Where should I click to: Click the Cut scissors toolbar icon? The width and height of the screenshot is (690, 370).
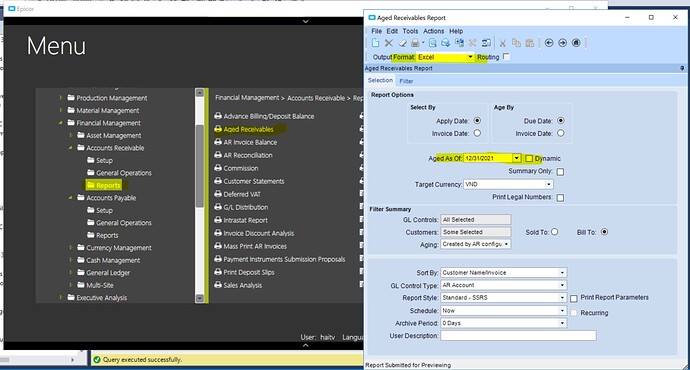point(503,43)
